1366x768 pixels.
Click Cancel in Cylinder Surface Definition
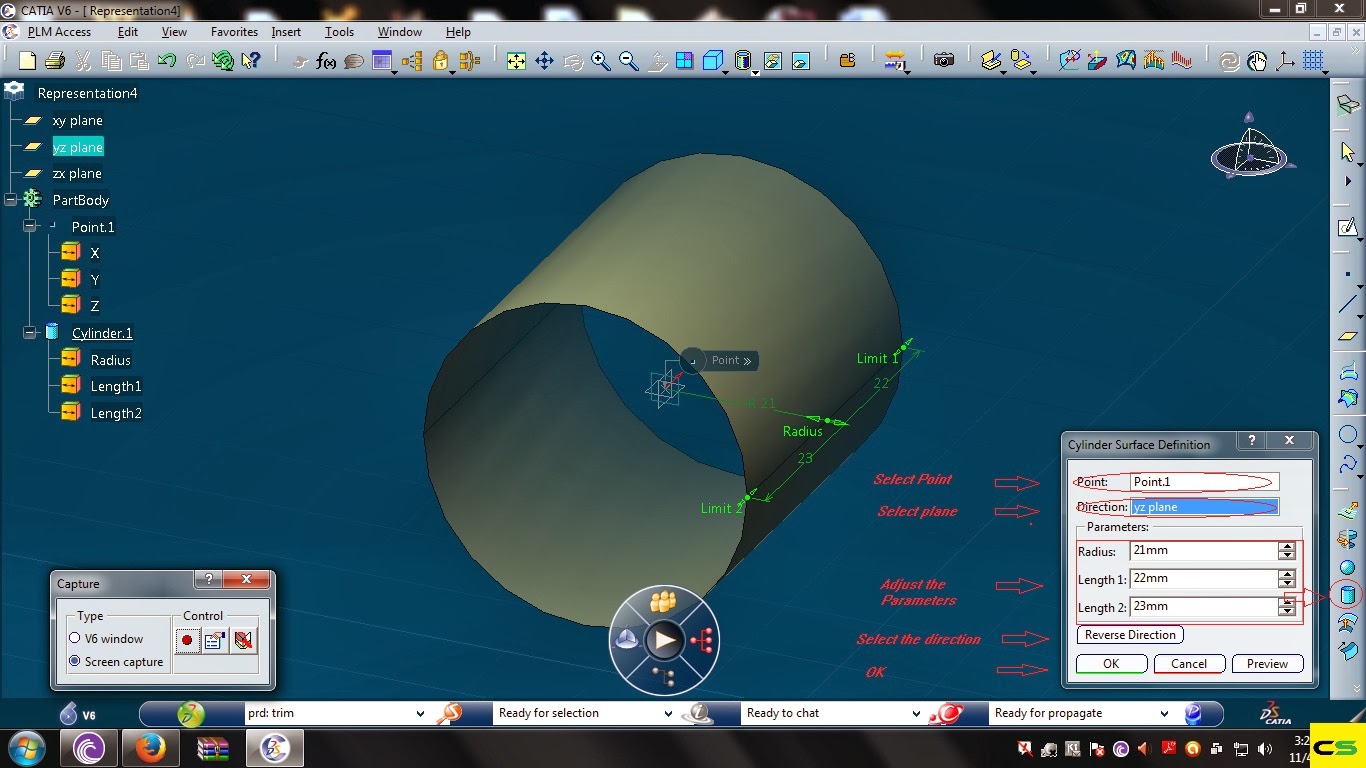pos(1189,664)
